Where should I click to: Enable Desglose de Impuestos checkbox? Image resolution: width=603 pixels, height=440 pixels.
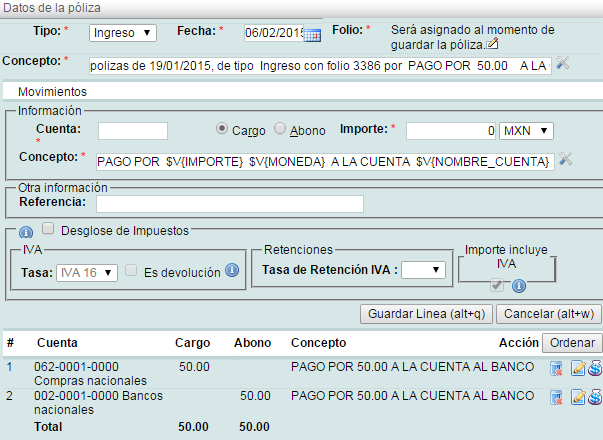click(48, 228)
